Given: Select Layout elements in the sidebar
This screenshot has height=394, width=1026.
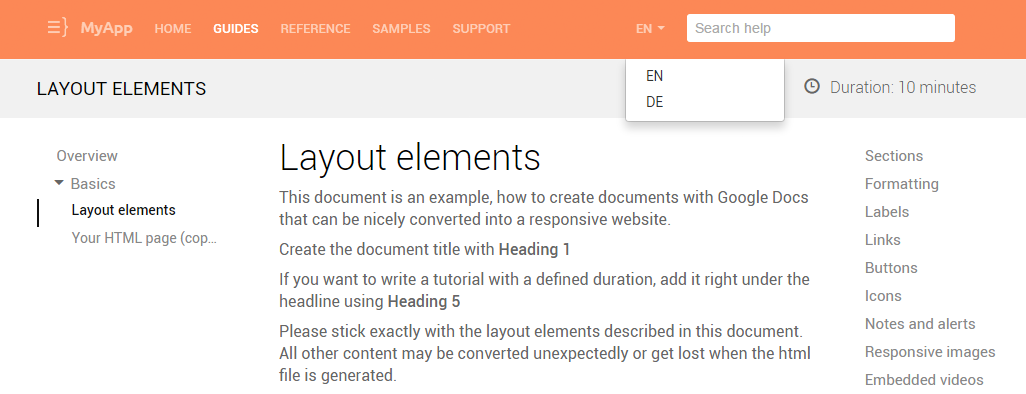Looking at the screenshot, I should click(x=124, y=210).
